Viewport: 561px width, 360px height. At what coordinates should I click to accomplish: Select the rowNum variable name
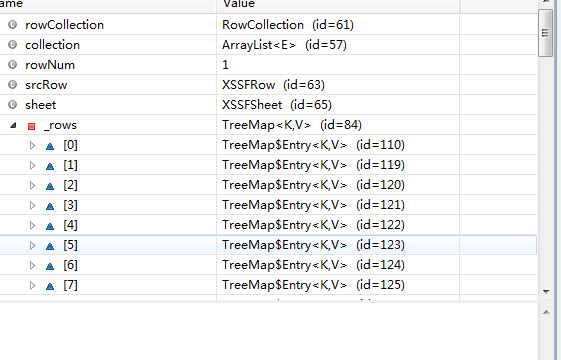[50, 65]
